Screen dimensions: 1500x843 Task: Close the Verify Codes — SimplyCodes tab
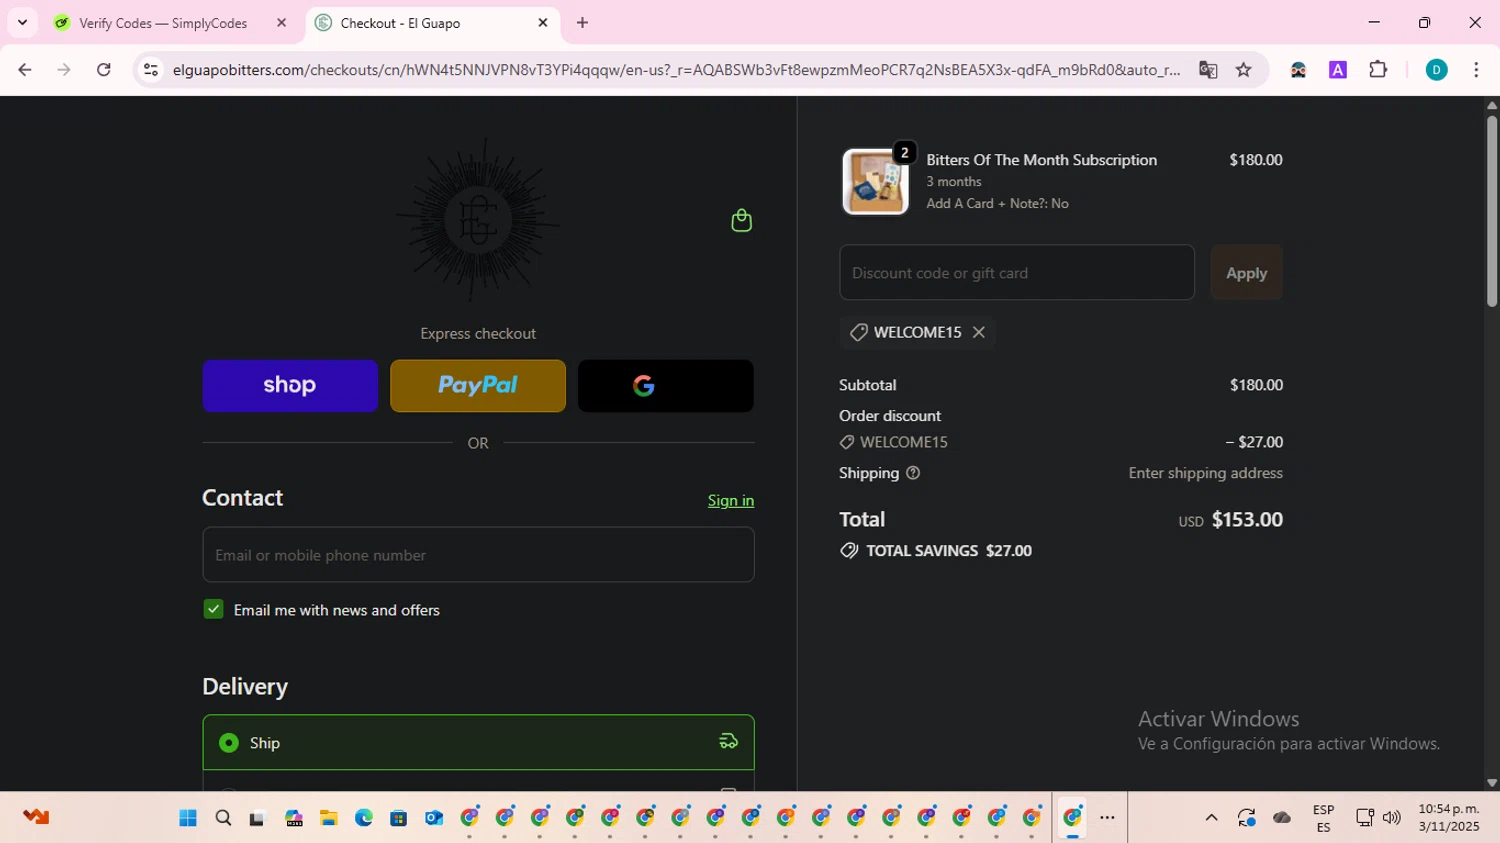click(281, 22)
